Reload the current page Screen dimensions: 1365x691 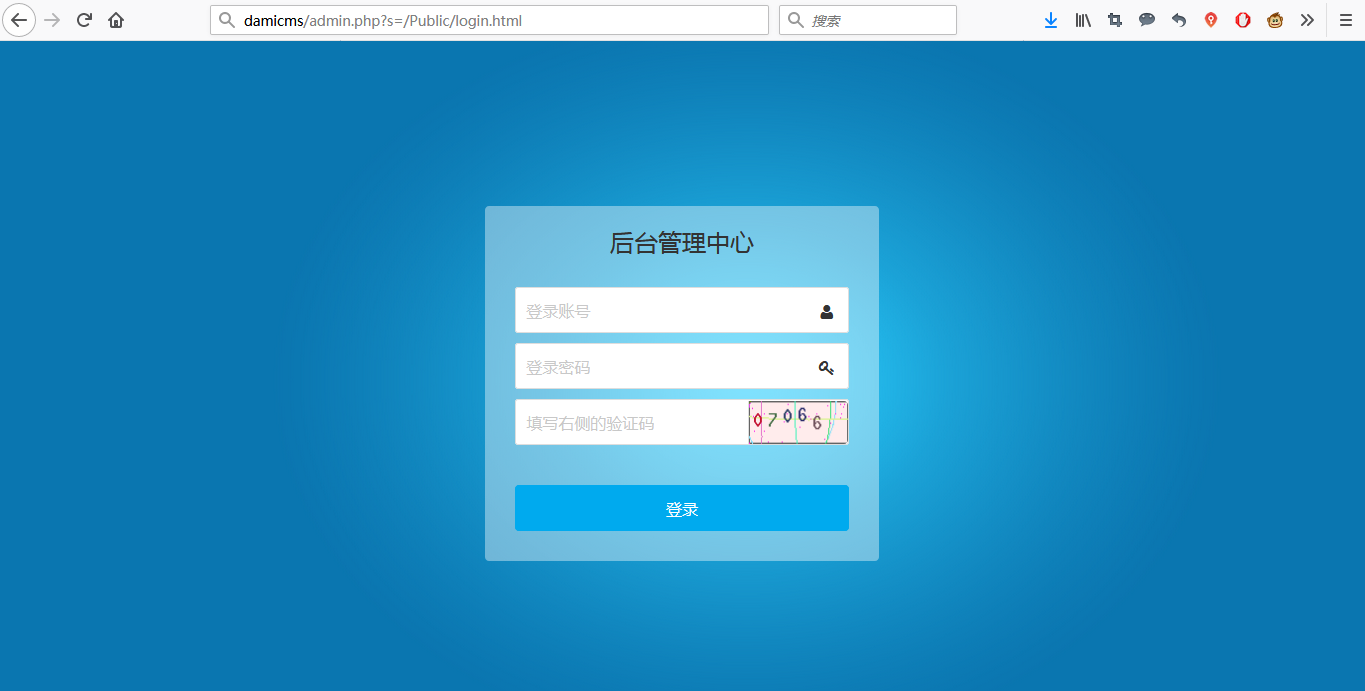tap(84, 20)
